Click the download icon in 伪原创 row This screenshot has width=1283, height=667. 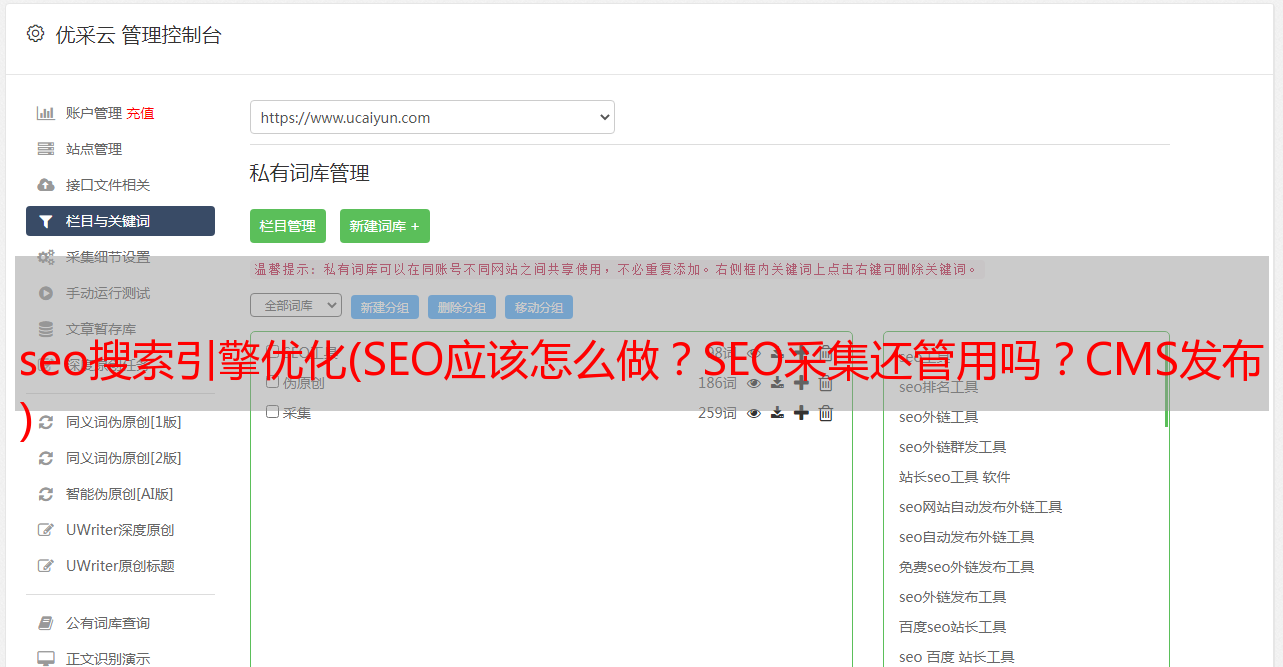coord(777,383)
